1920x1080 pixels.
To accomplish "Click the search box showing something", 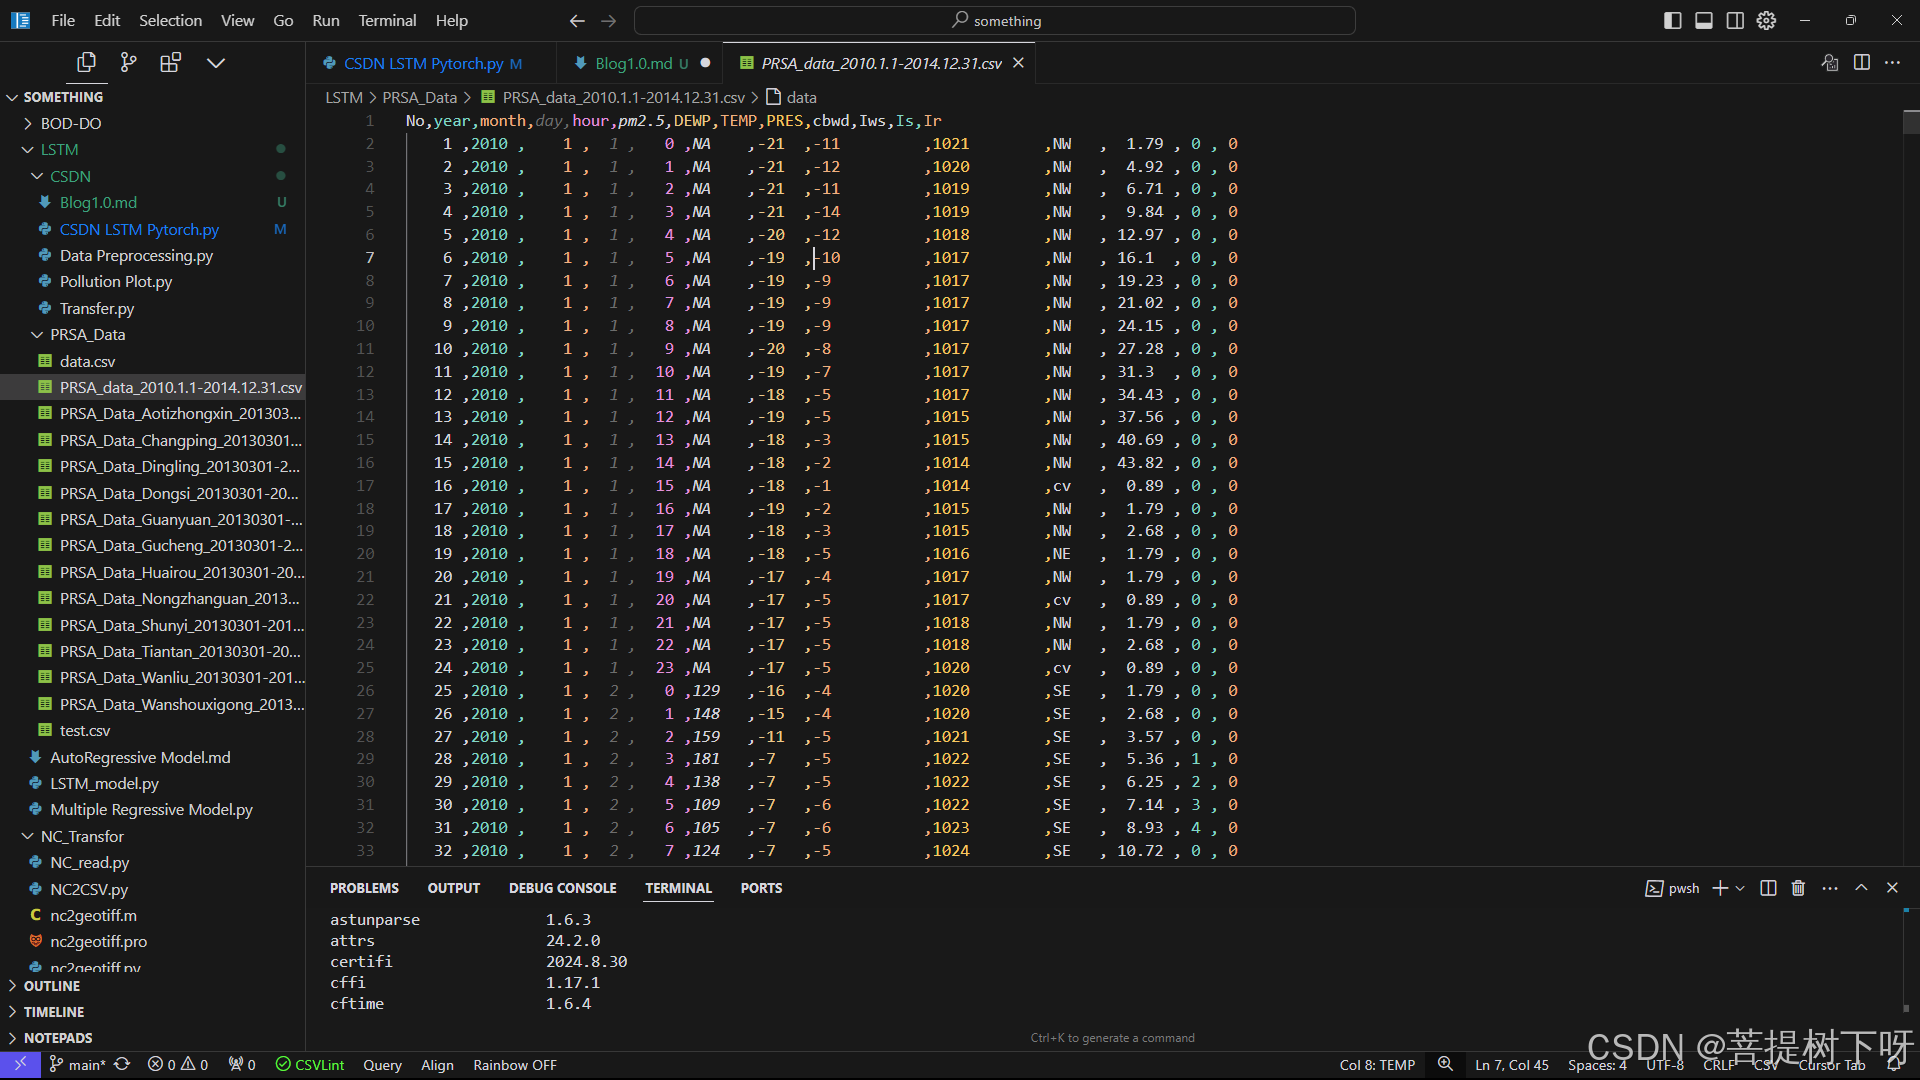I will coord(994,20).
